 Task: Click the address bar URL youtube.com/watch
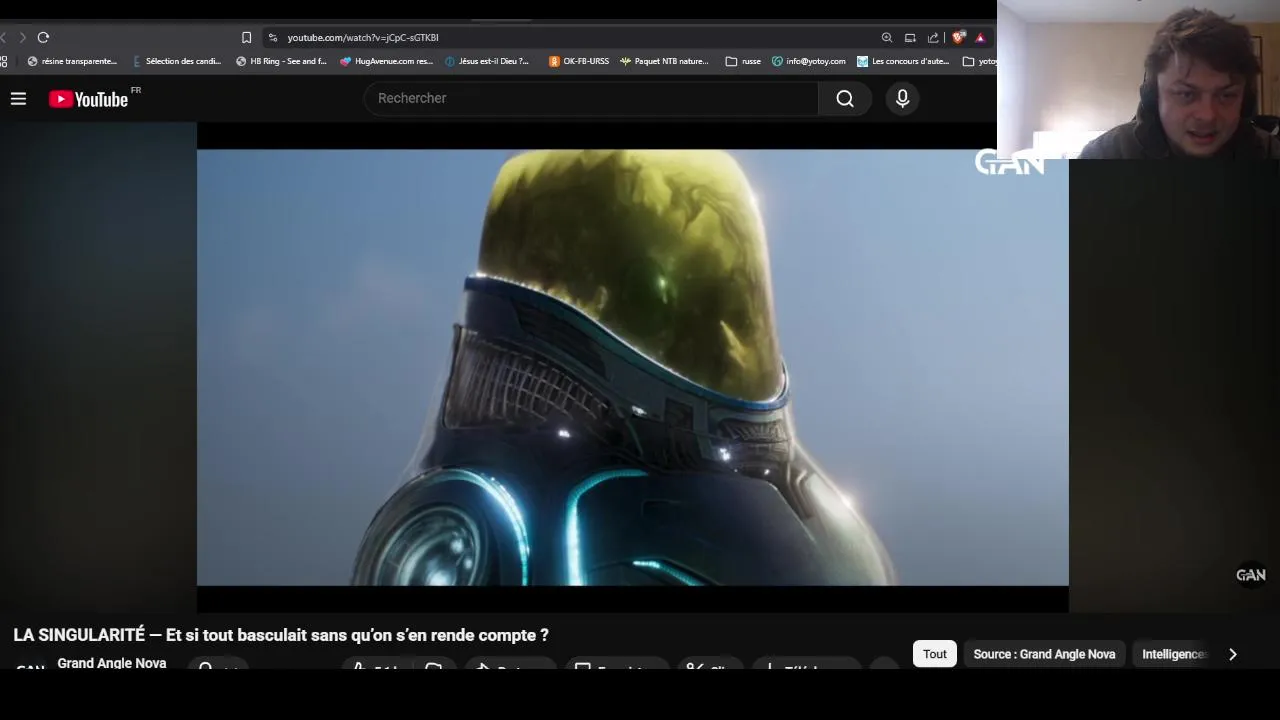[363, 37]
